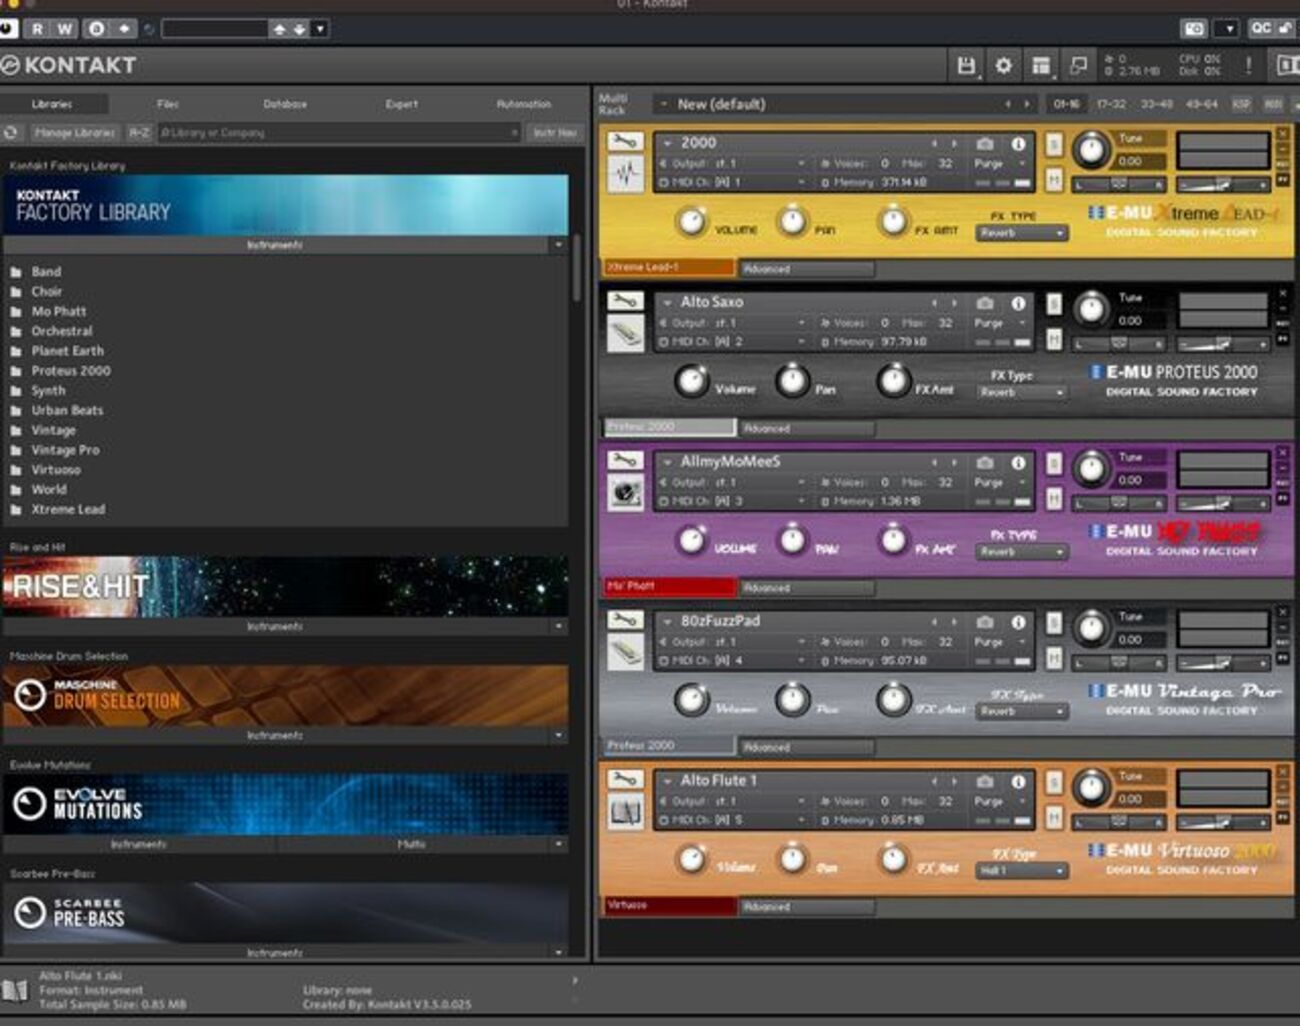
Task: Switch to the Database tab
Action: tap(285, 104)
